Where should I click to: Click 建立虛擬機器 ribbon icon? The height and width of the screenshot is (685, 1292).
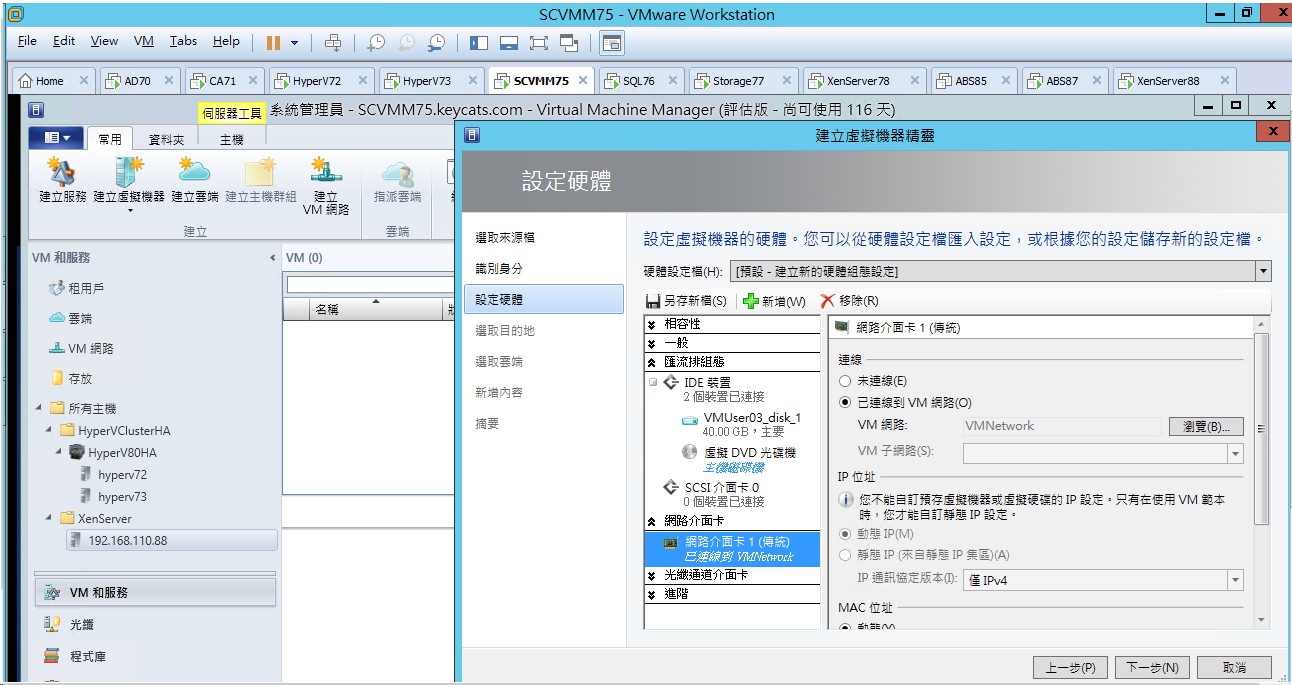click(129, 183)
